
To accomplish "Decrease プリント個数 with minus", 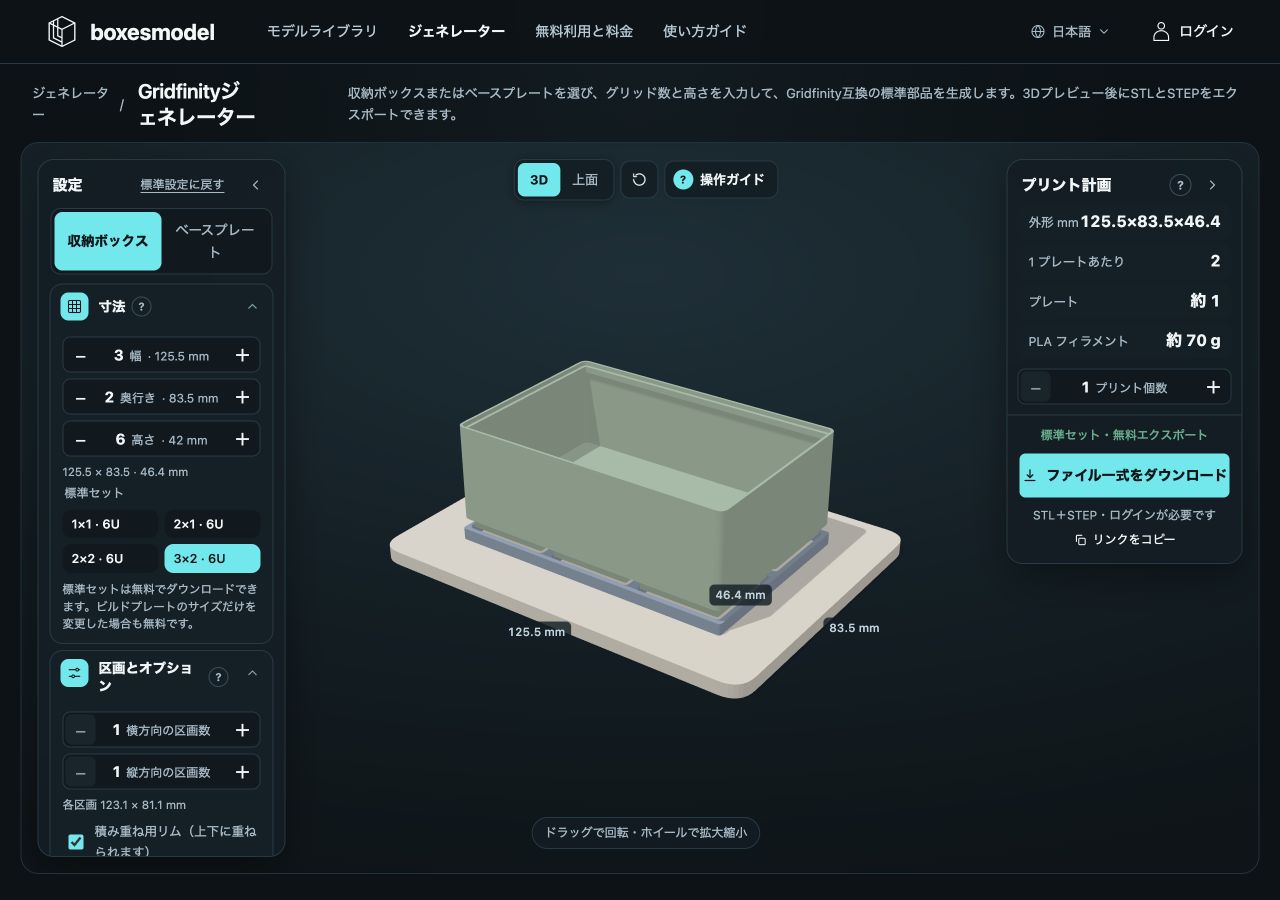I will coord(1036,387).
